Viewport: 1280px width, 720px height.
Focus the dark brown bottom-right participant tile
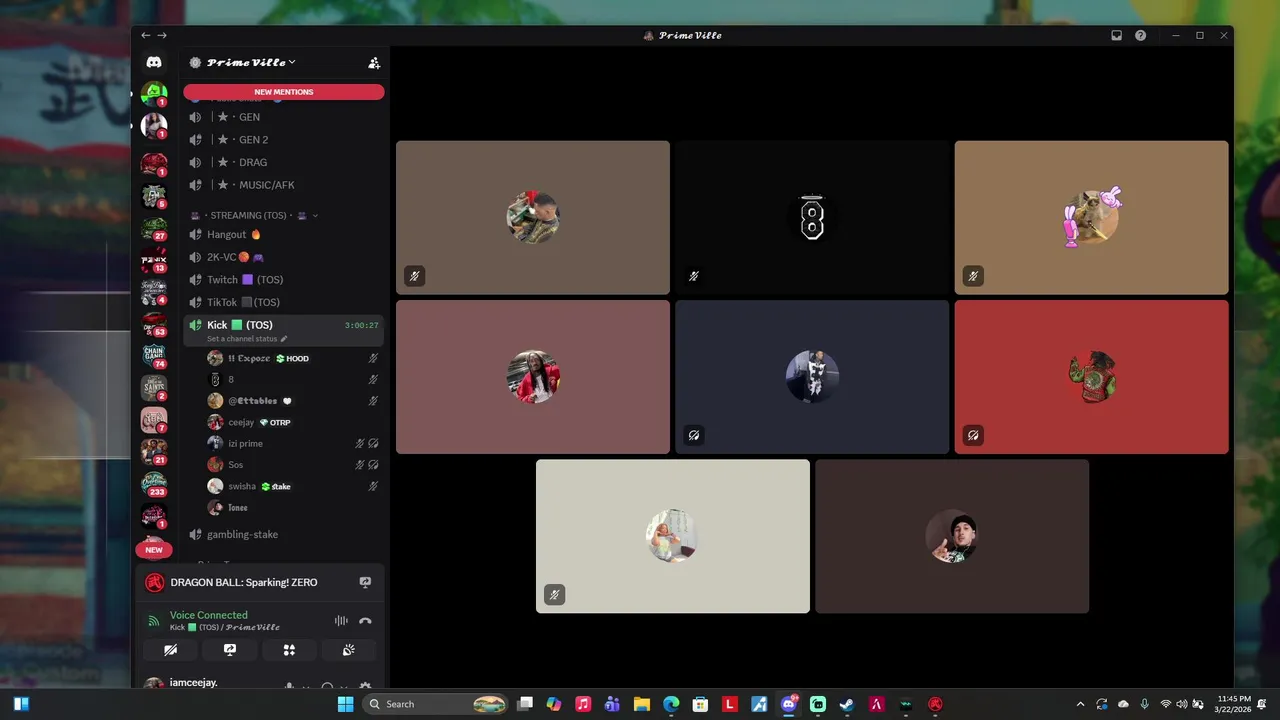tap(952, 536)
